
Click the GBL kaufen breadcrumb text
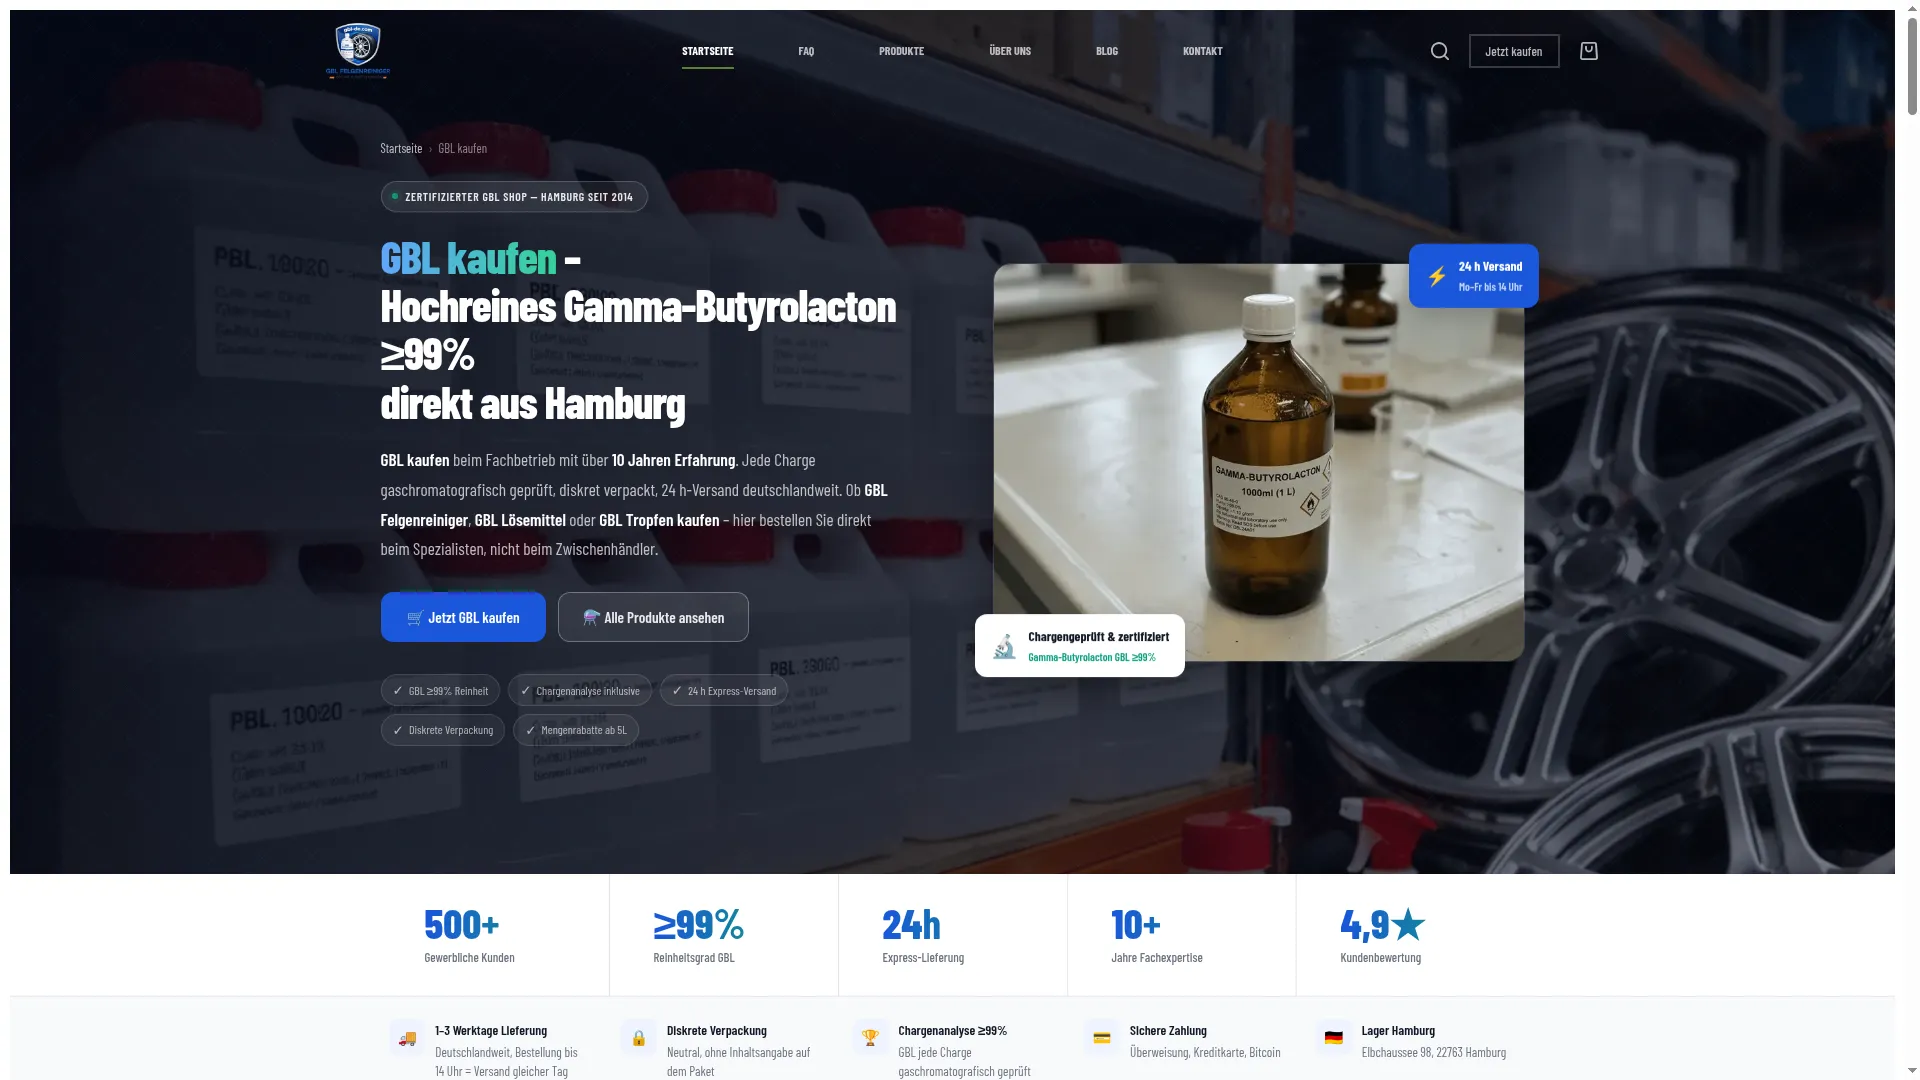point(462,148)
